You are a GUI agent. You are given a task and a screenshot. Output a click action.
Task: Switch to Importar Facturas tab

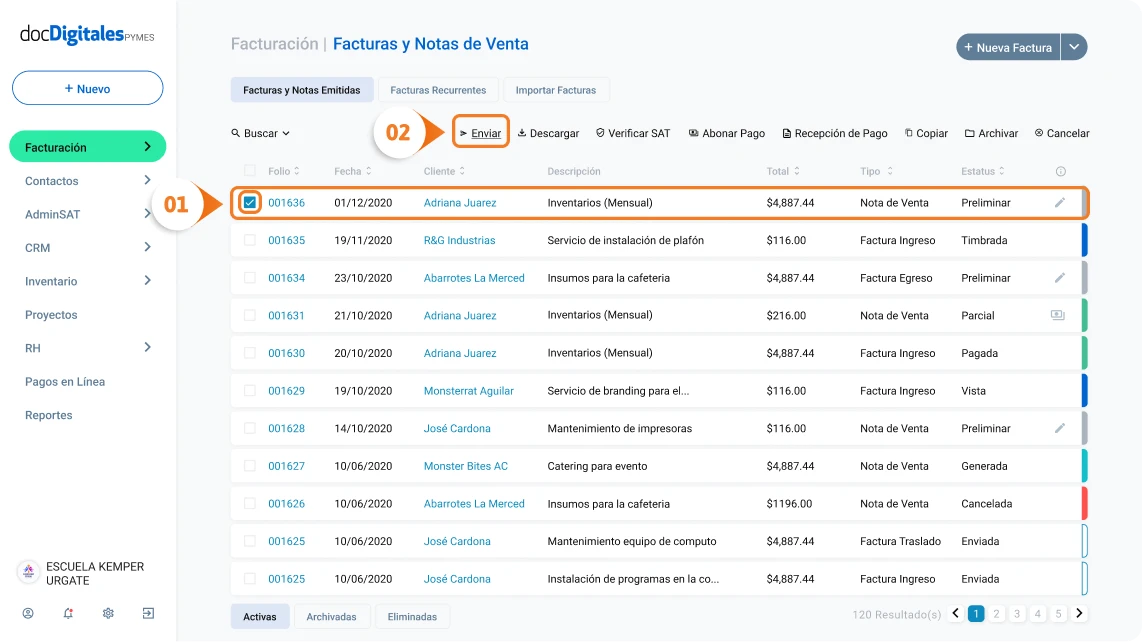pos(556,90)
